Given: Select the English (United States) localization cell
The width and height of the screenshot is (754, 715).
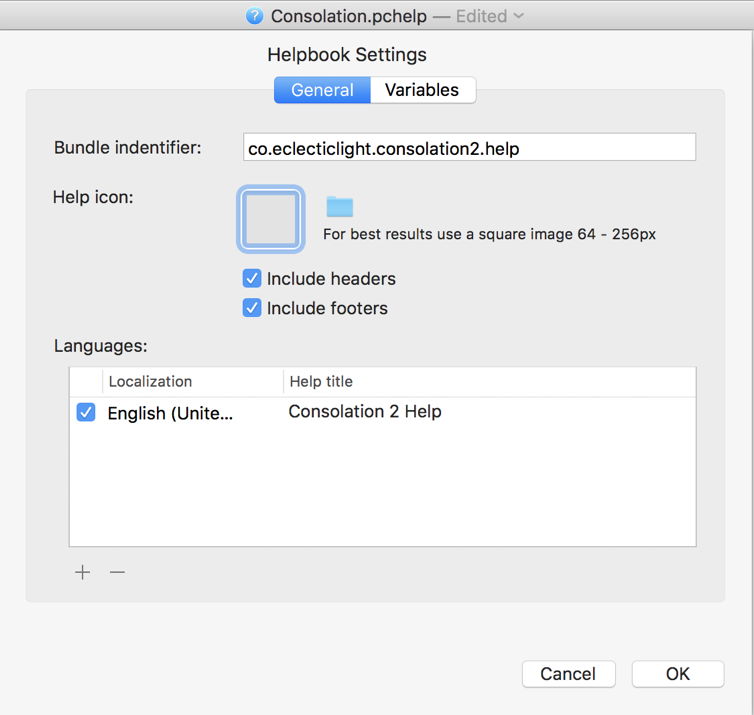Looking at the screenshot, I should [x=170, y=413].
